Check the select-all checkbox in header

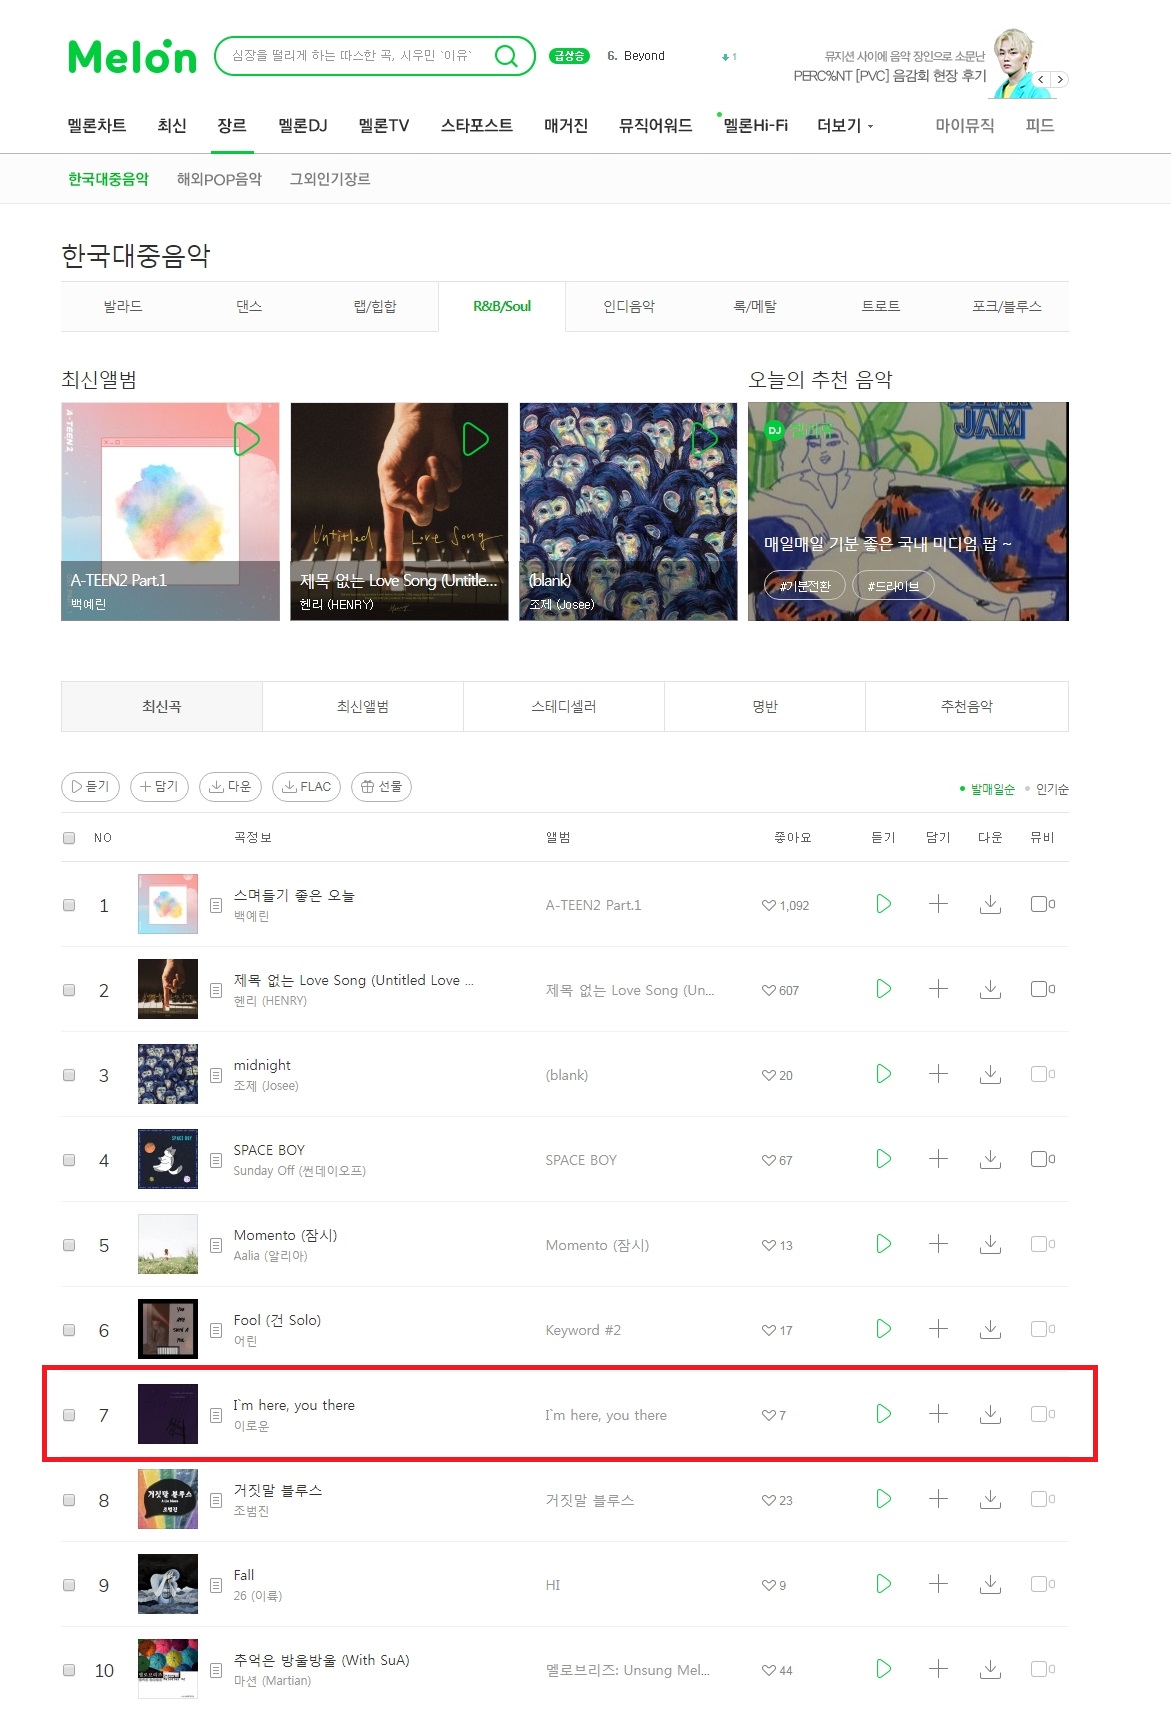pyautogui.click(x=69, y=838)
